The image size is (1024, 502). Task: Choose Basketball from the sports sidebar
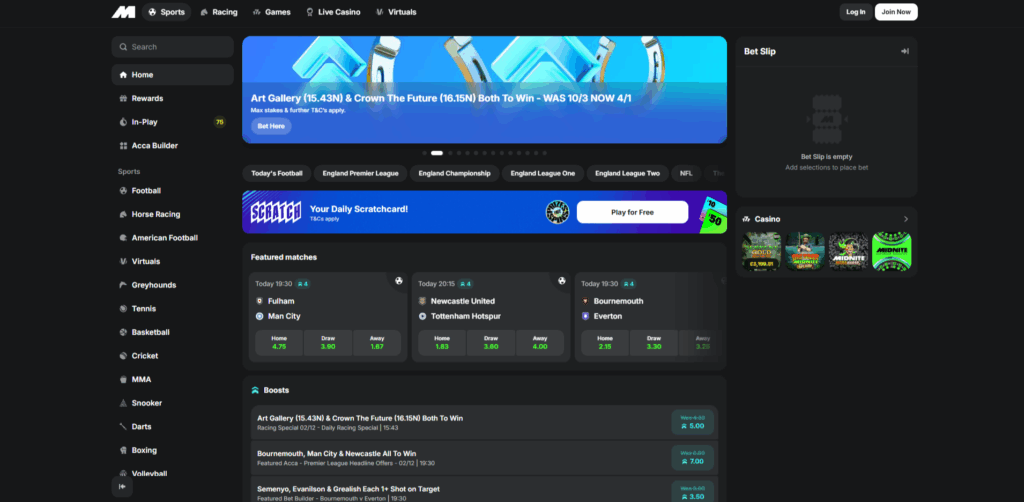tap(150, 332)
